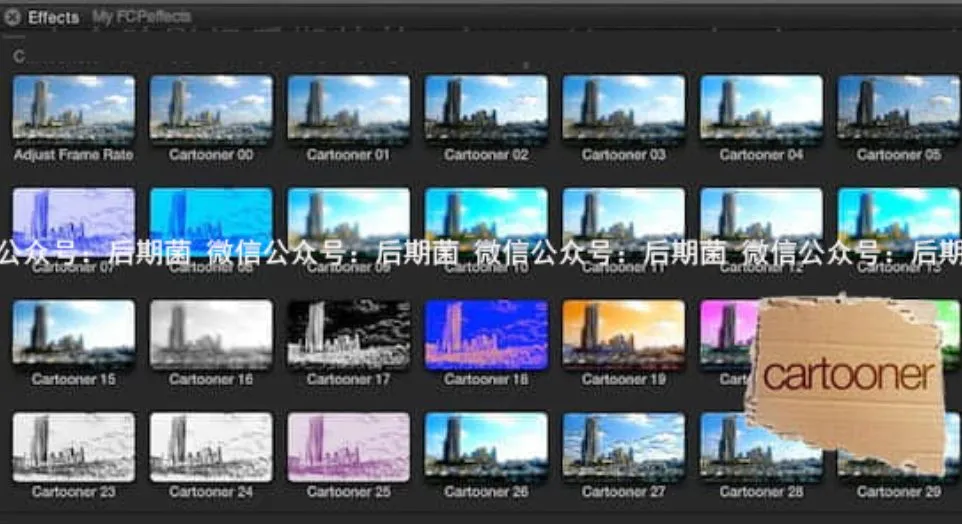
Task: Choose the Cartooner 15 effect
Action: pyautogui.click(x=74, y=334)
